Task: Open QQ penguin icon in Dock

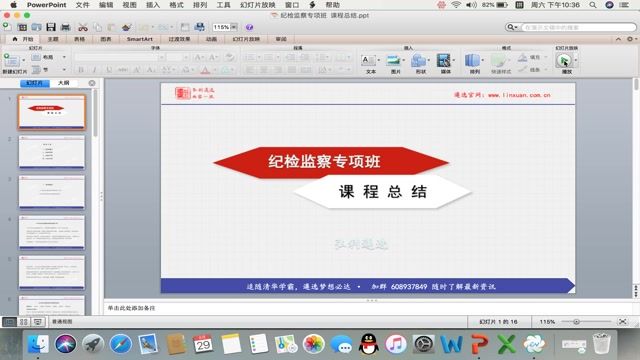Action: tap(369, 344)
